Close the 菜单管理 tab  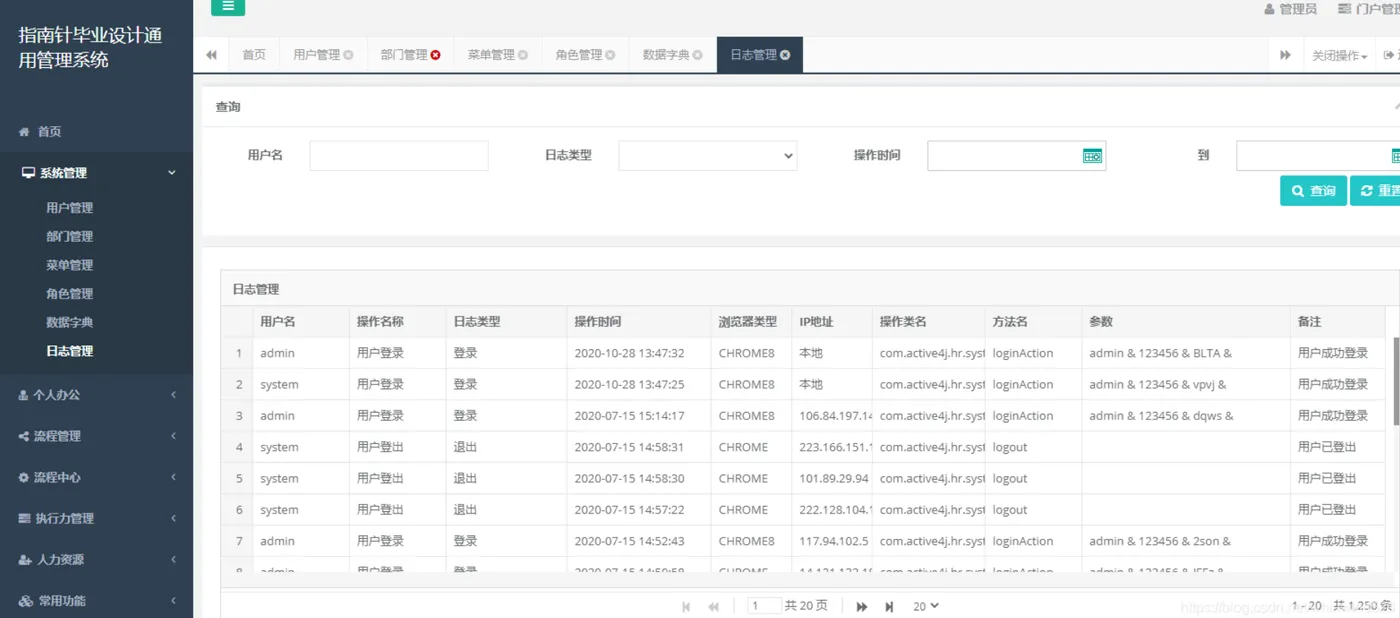tap(522, 55)
